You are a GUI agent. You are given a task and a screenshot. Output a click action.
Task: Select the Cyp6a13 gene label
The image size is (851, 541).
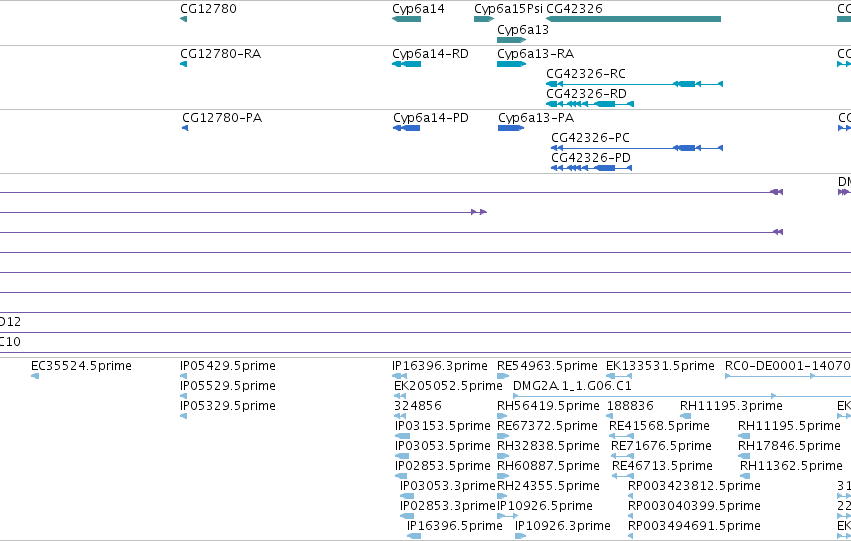523,30
